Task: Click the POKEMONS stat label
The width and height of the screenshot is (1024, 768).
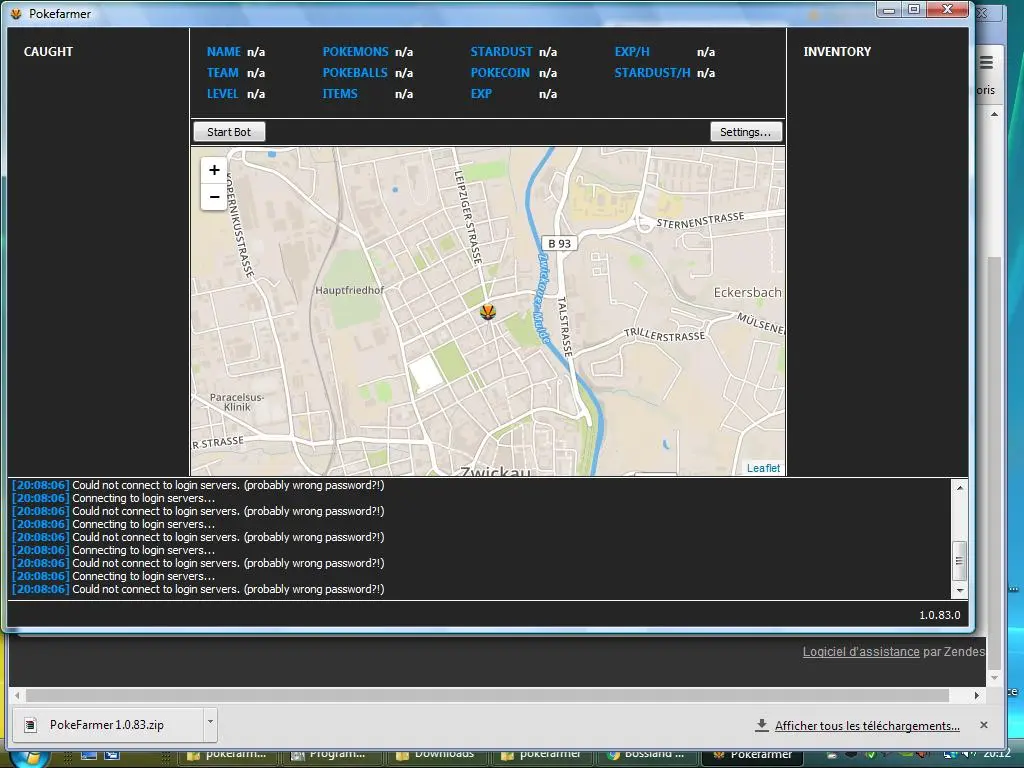Action: 355,52
